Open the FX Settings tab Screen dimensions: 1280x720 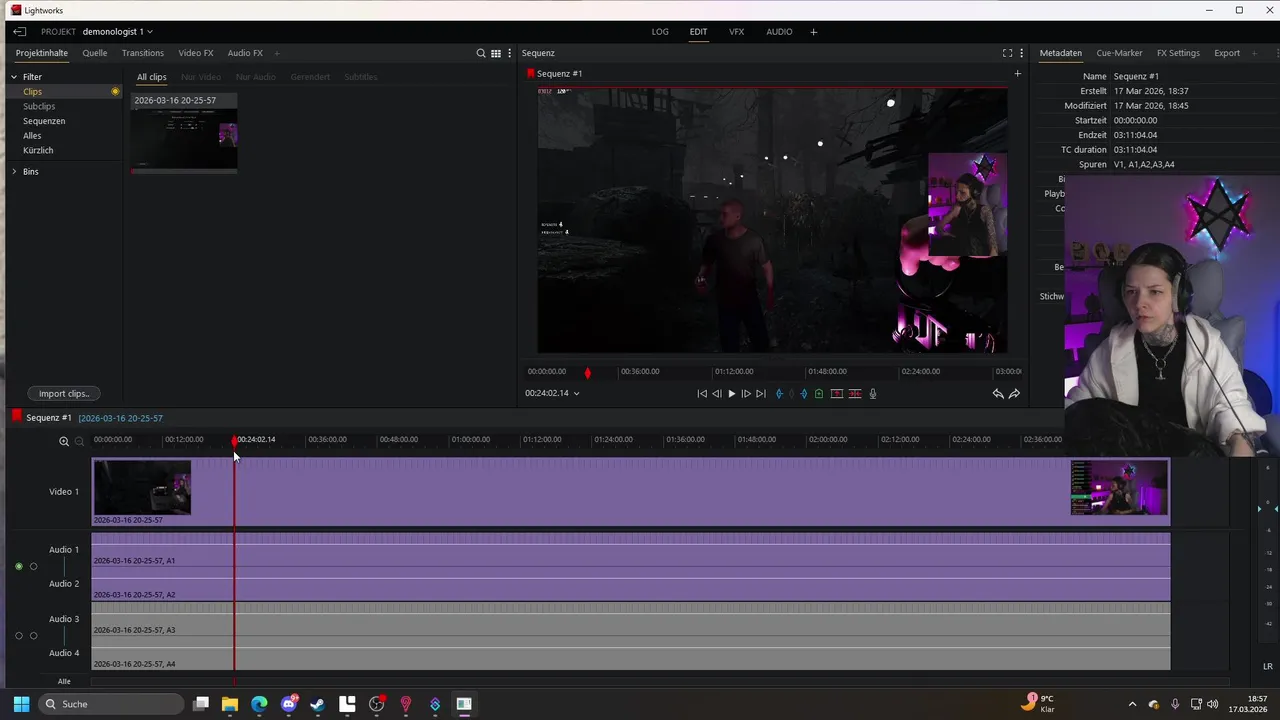pos(1178,53)
